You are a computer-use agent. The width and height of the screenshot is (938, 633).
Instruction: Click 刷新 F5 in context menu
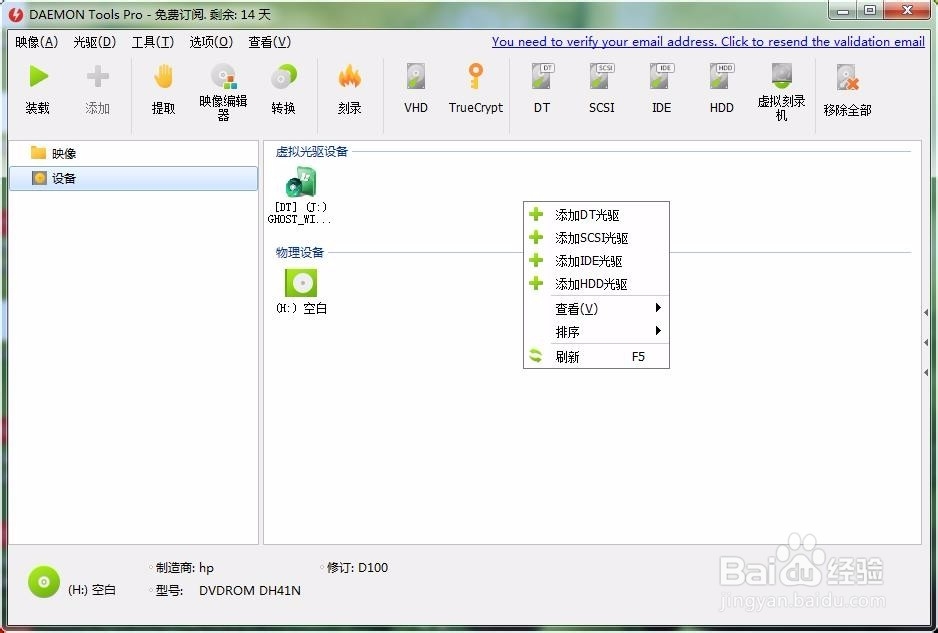596,357
